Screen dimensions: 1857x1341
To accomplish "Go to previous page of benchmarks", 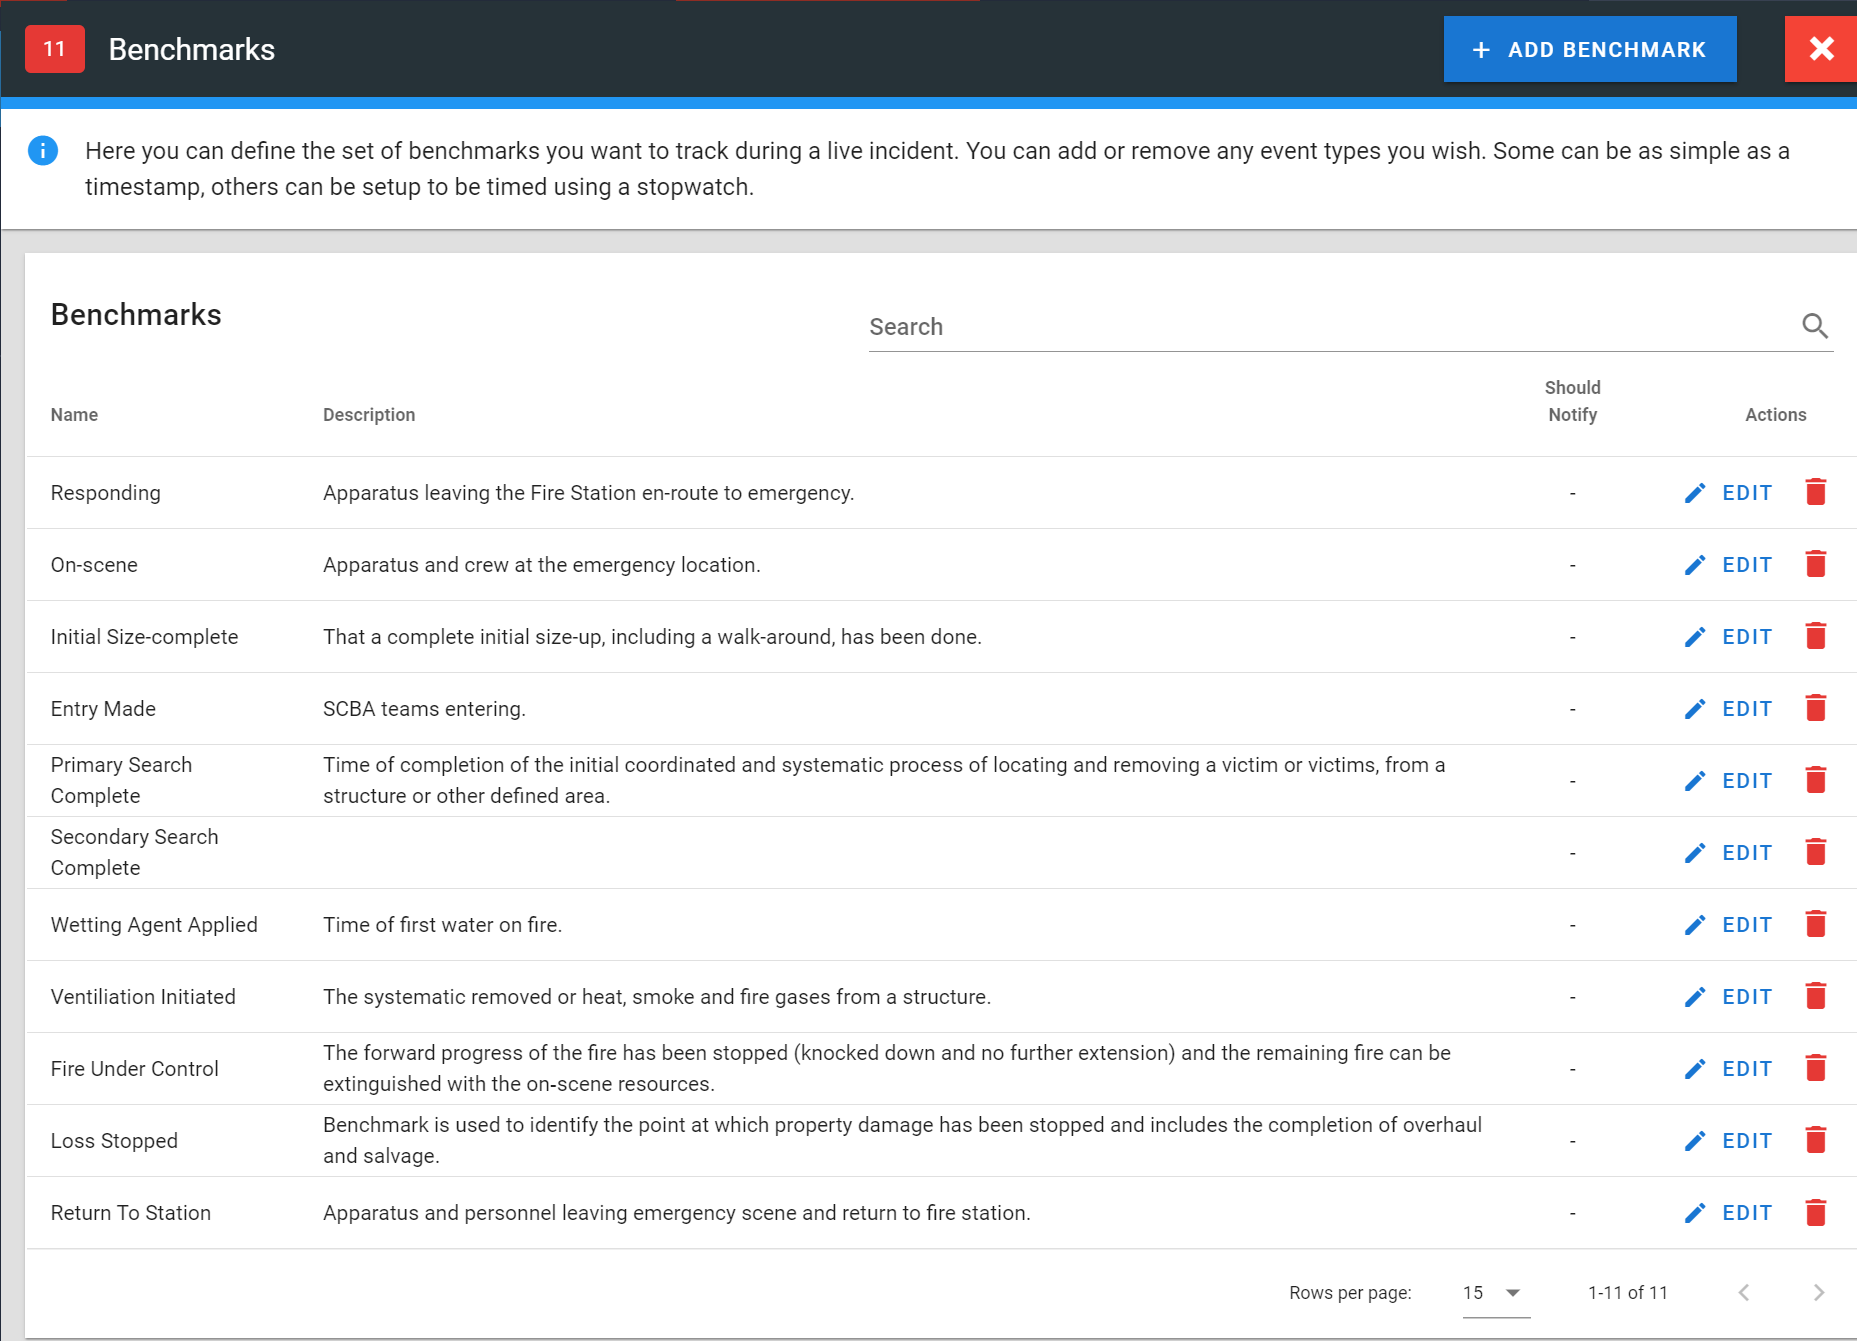I will point(1744,1293).
